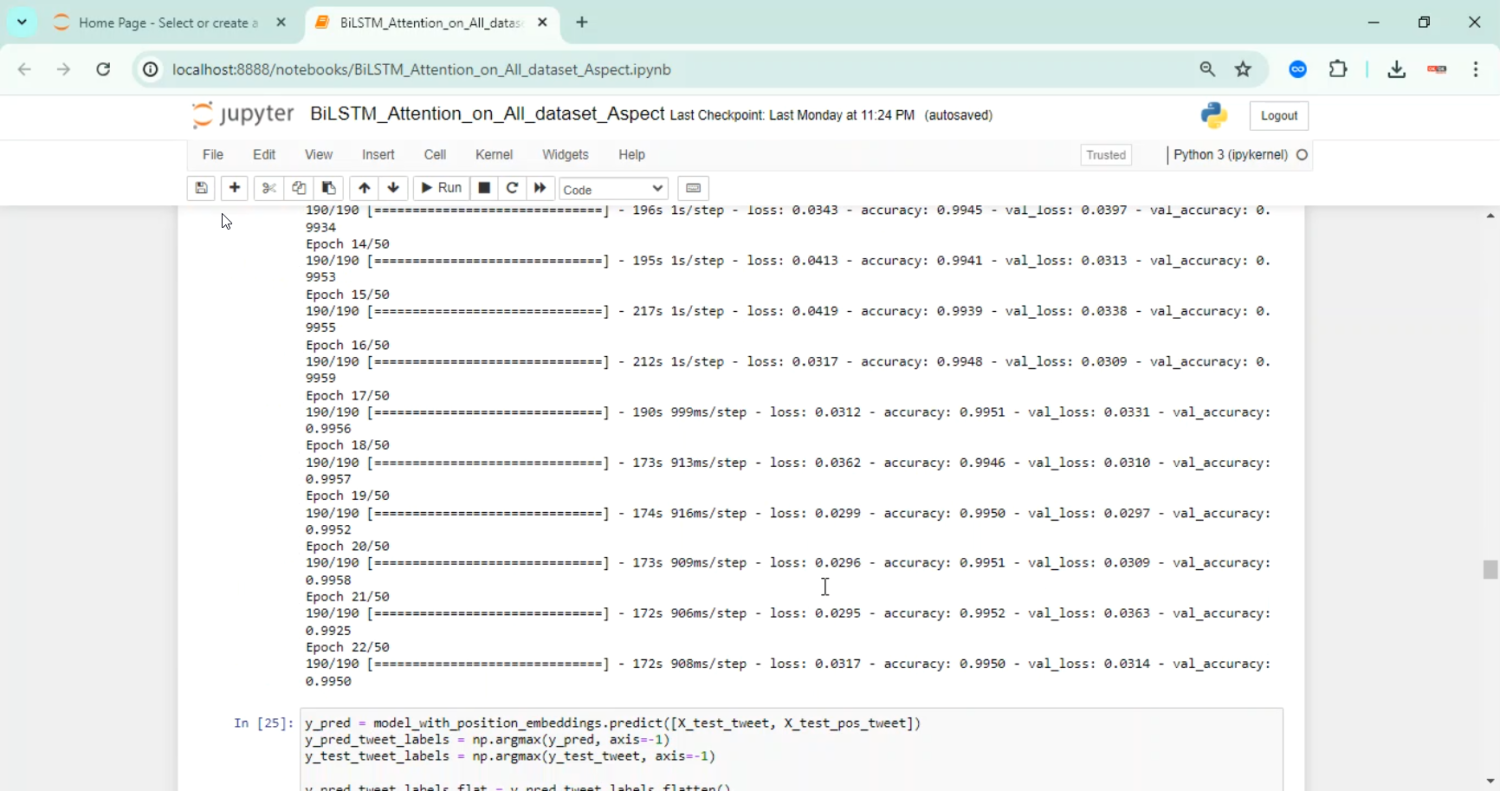Screen dimensions: 1500x791
Task: Move selected cell up arrow
Action: [364, 188]
